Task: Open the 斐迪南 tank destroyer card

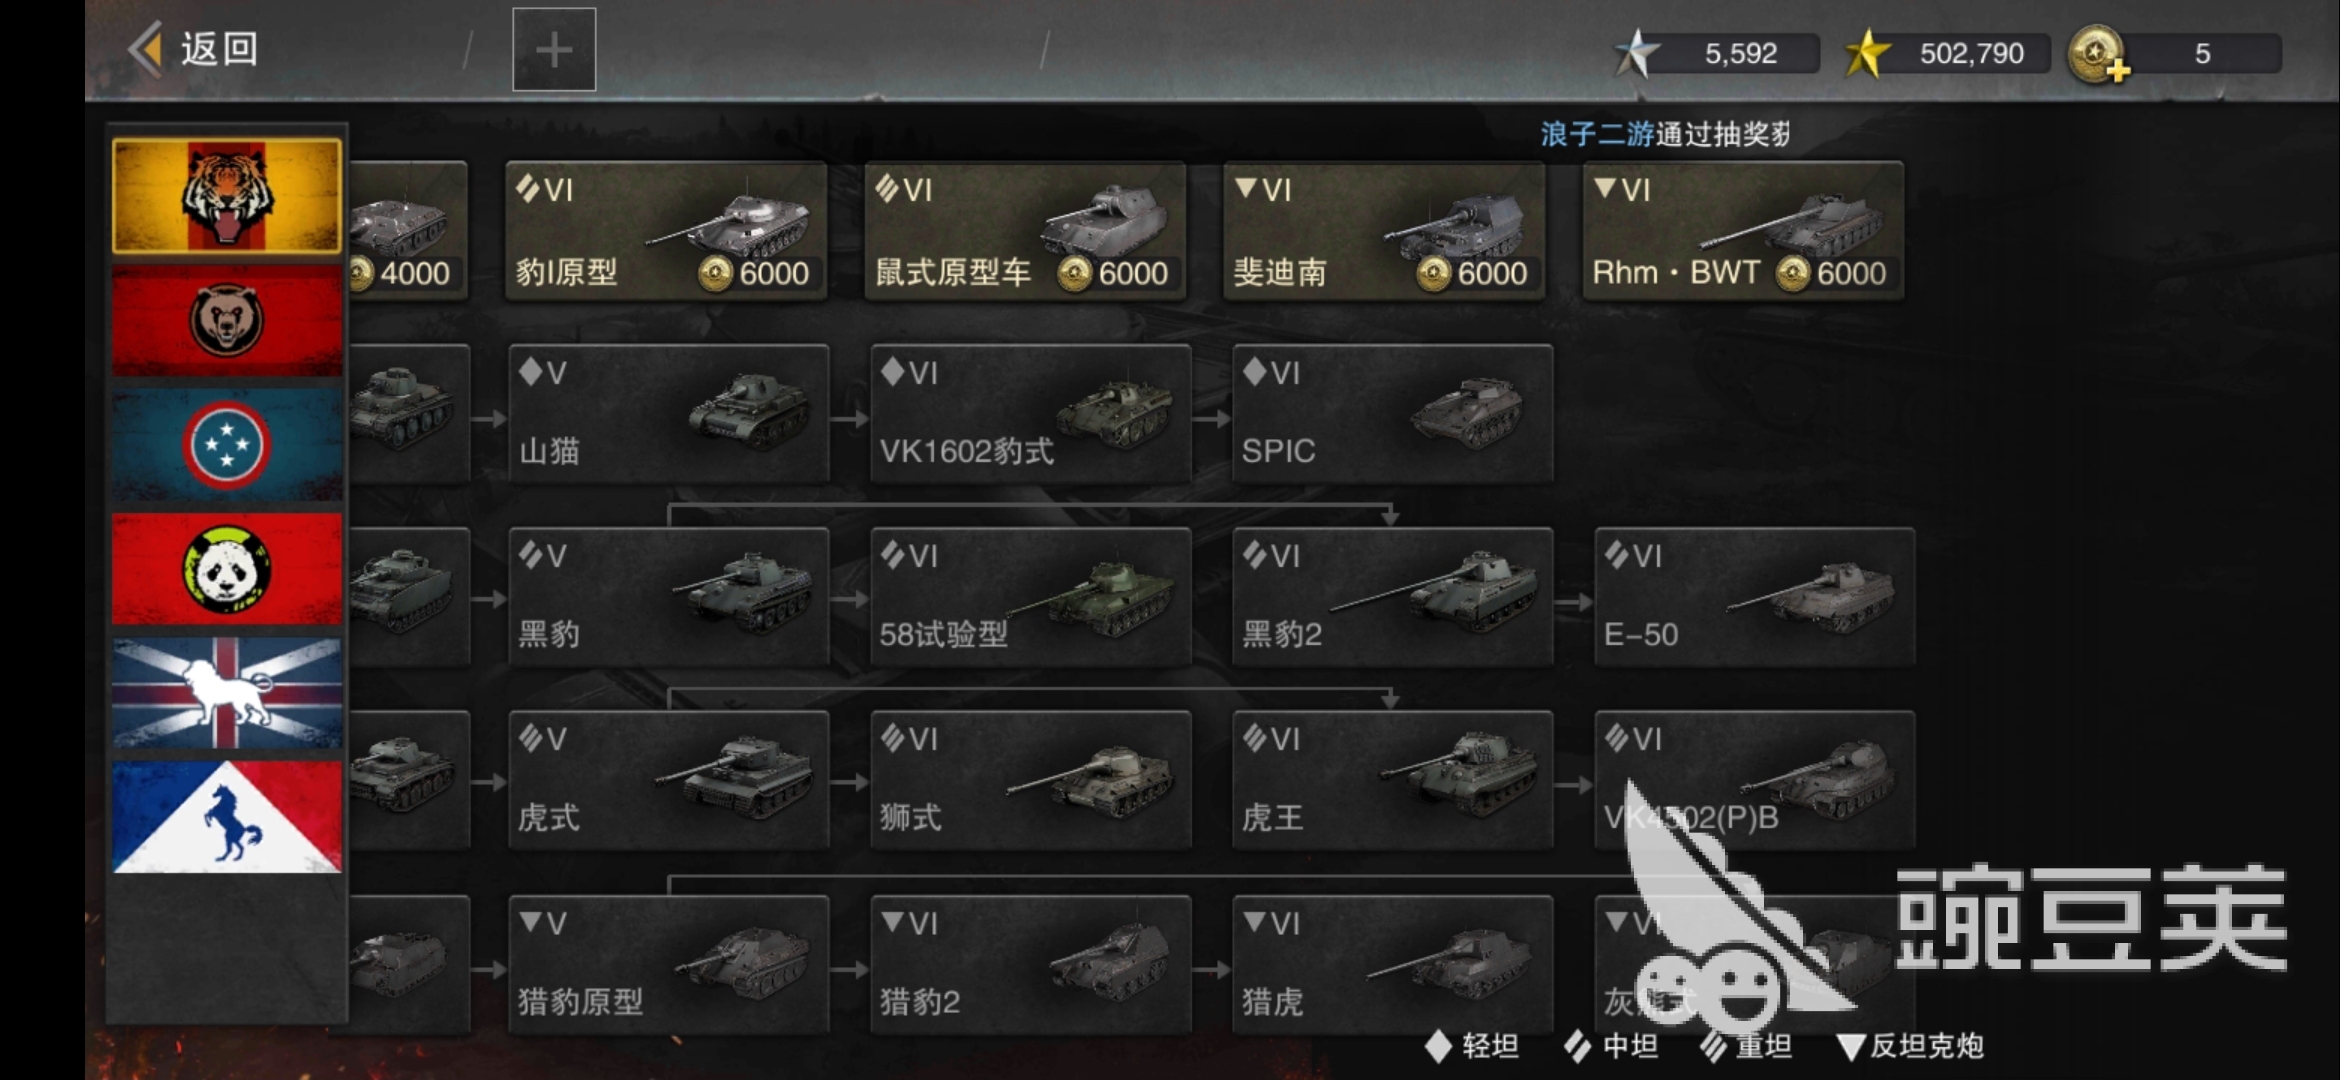Action: [x=1384, y=231]
